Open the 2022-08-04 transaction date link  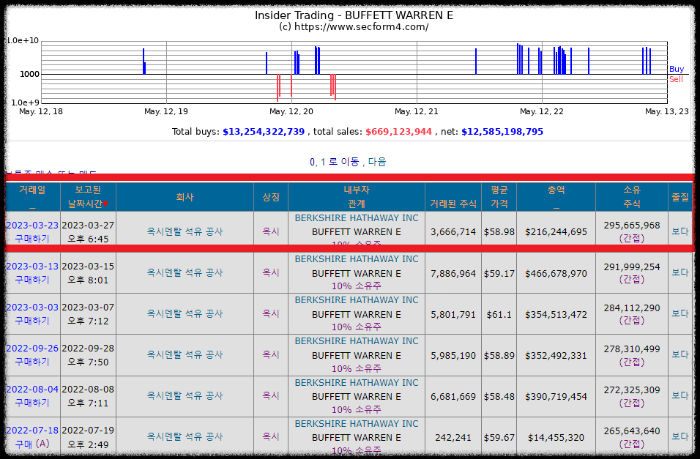(32, 390)
